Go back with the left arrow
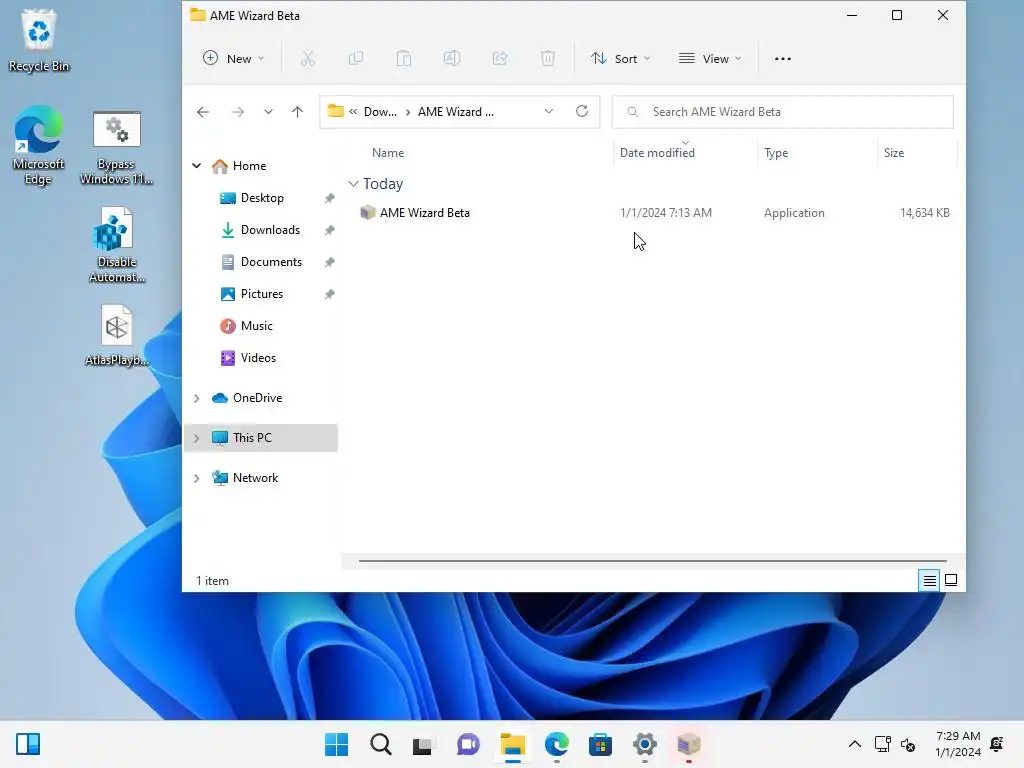 tap(203, 112)
